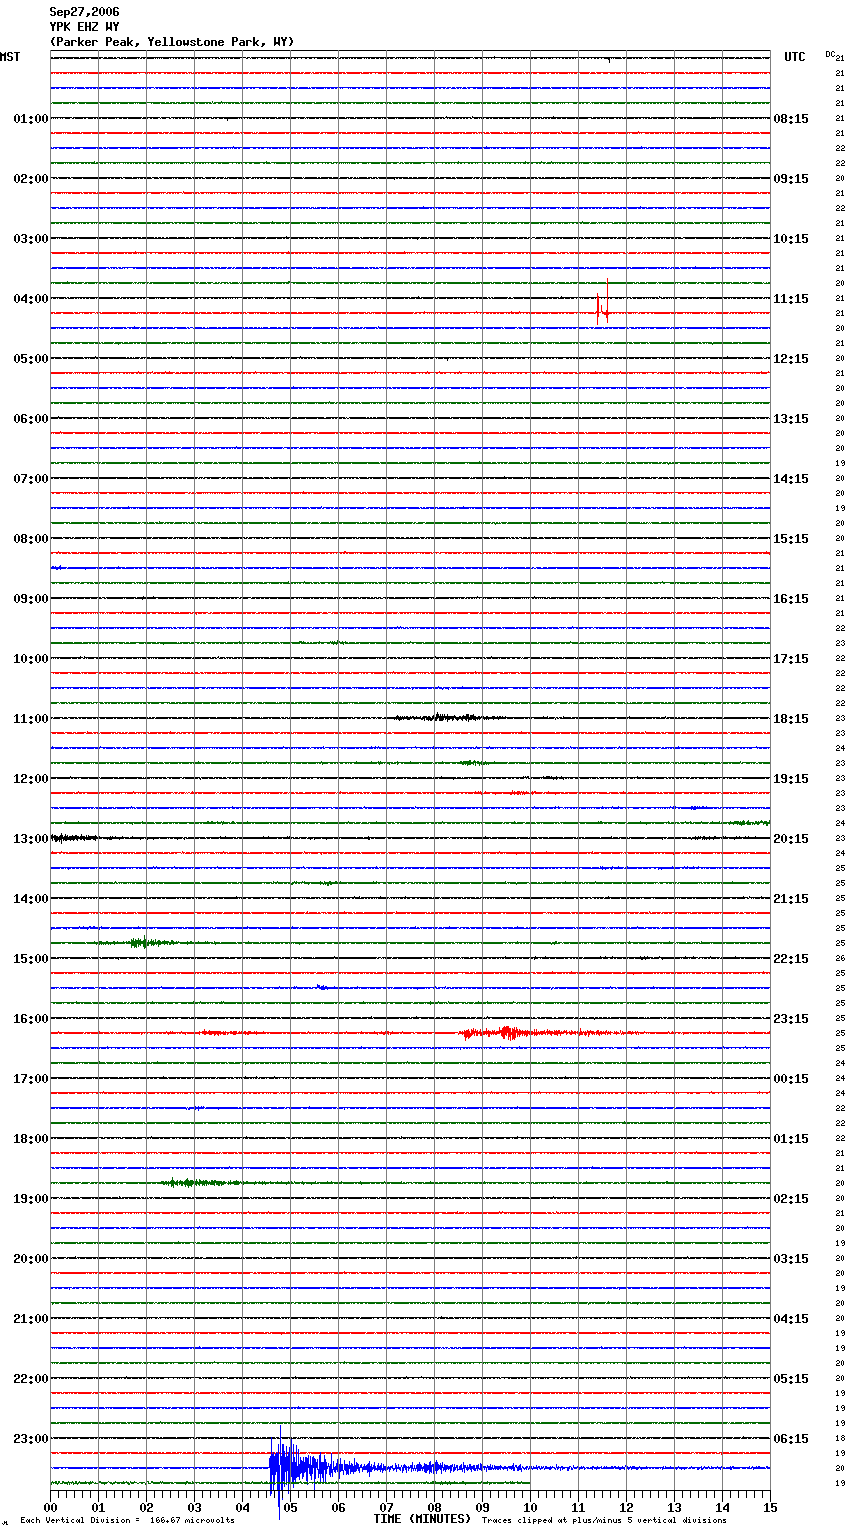Click the 12:15 UTC time label

(791, 359)
